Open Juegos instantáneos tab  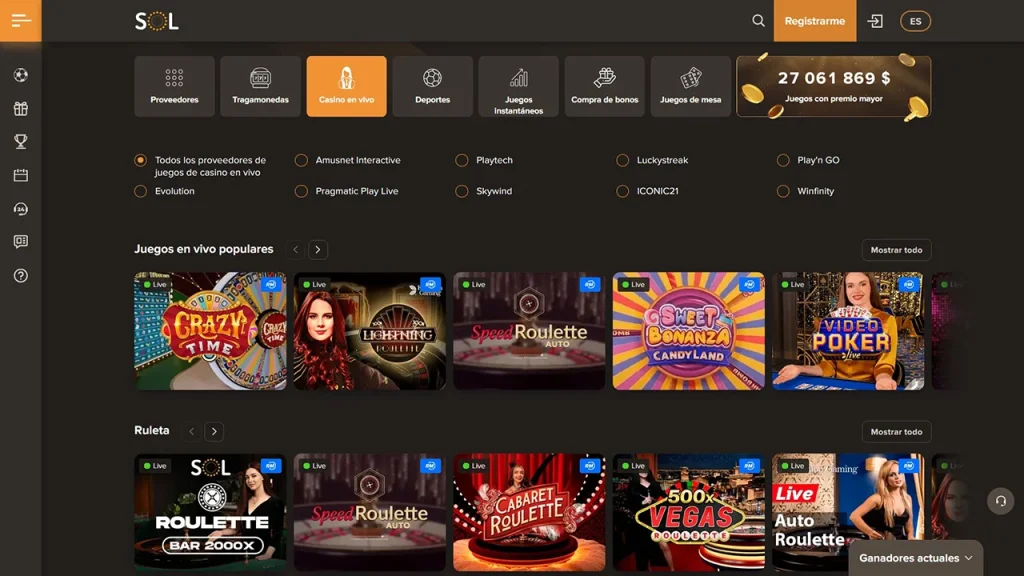(519, 86)
